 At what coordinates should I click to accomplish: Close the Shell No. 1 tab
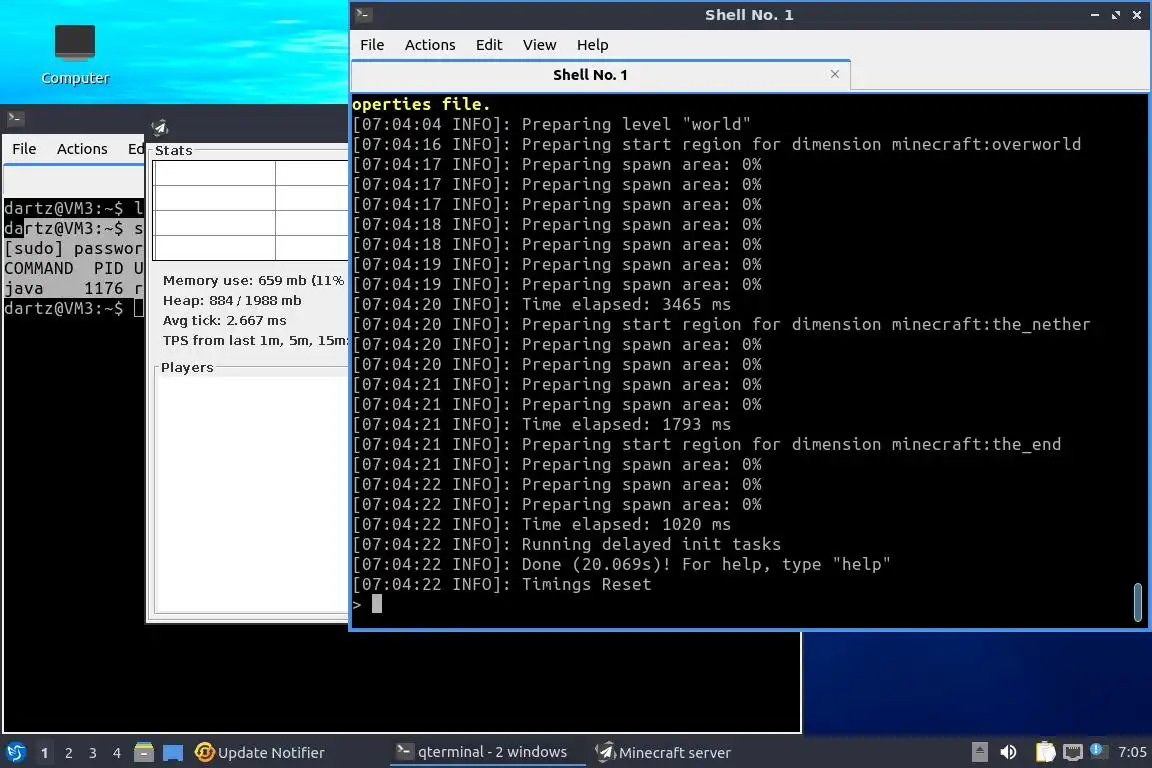pos(835,74)
